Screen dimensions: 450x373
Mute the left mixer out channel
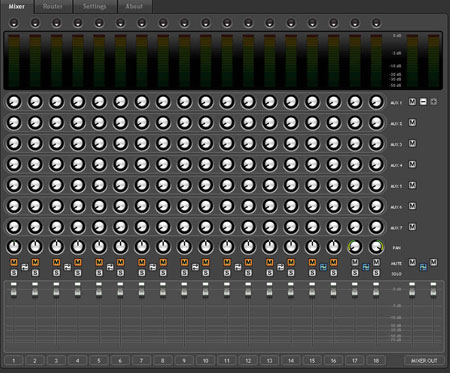click(412, 262)
